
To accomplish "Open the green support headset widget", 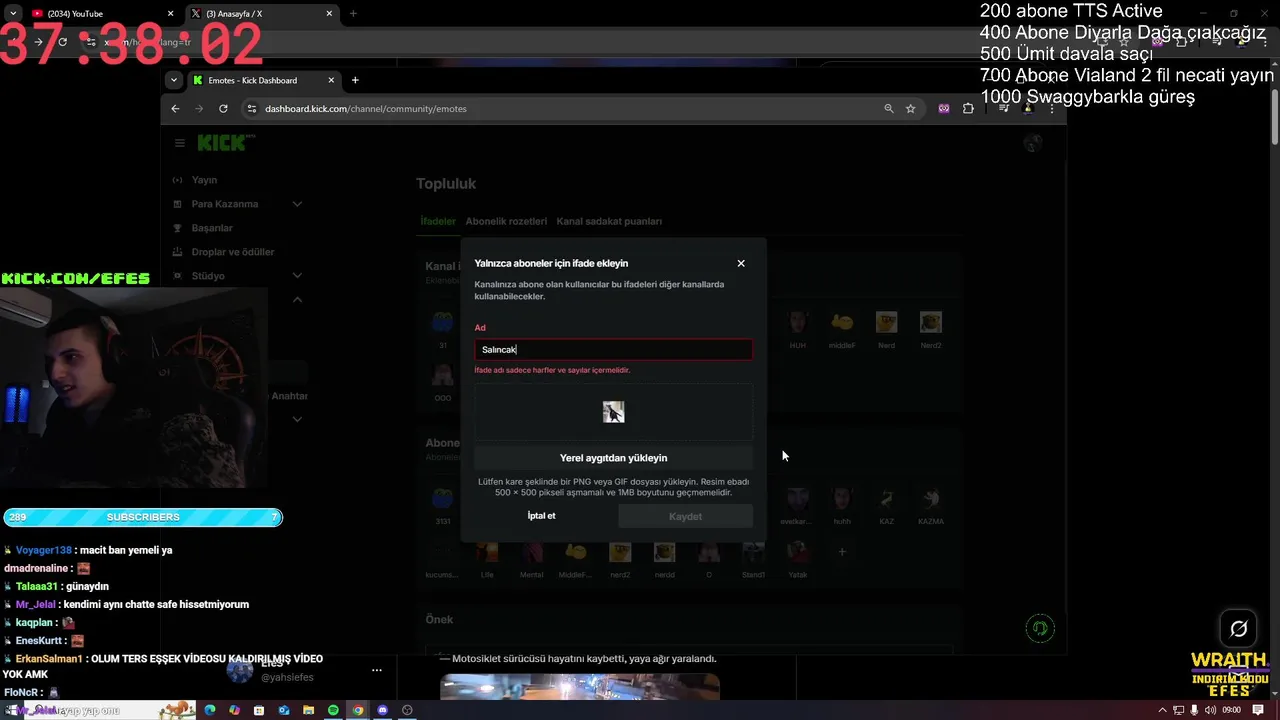I will pos(1040,628).
